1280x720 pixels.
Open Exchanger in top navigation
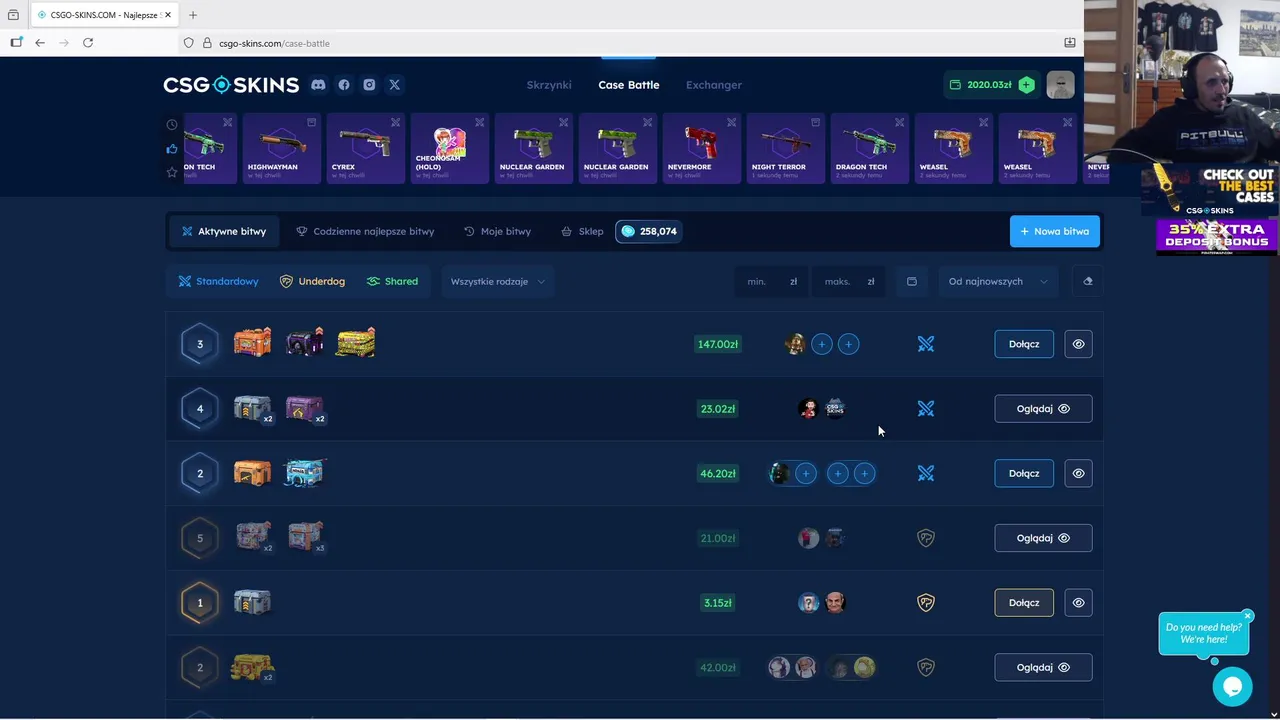pos(714,85)
